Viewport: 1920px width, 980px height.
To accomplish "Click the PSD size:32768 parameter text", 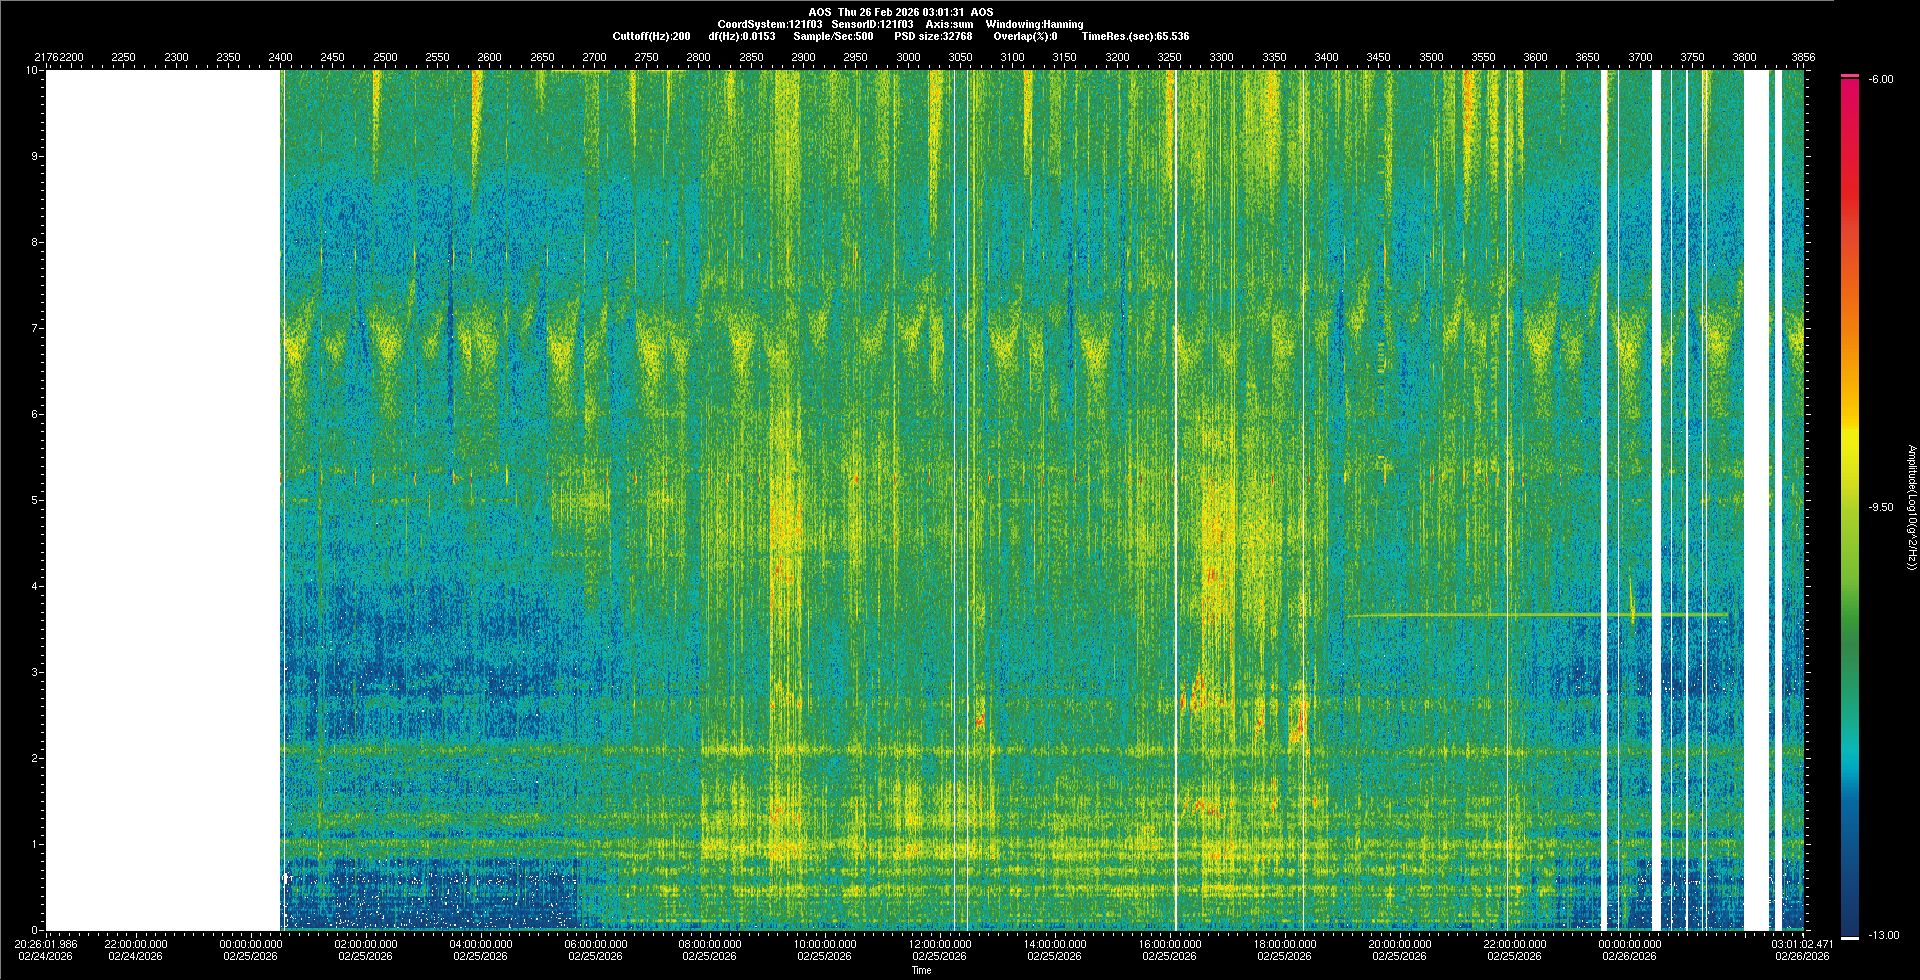I will [933, 36].
